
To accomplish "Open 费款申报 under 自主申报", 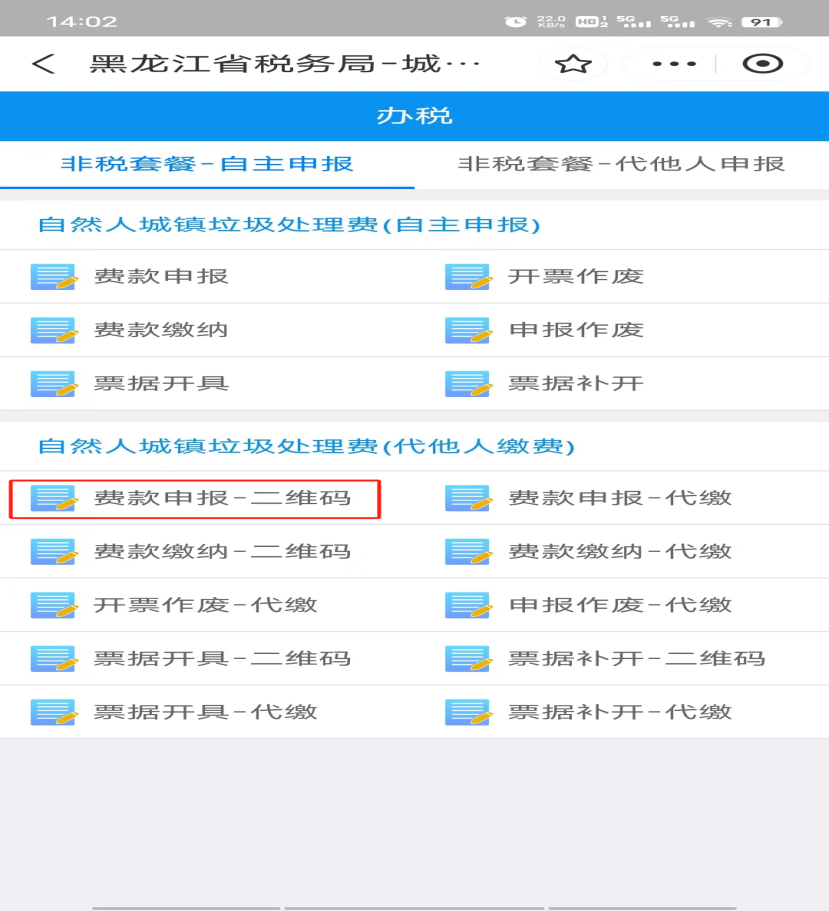I will click(x=161, y=277).
